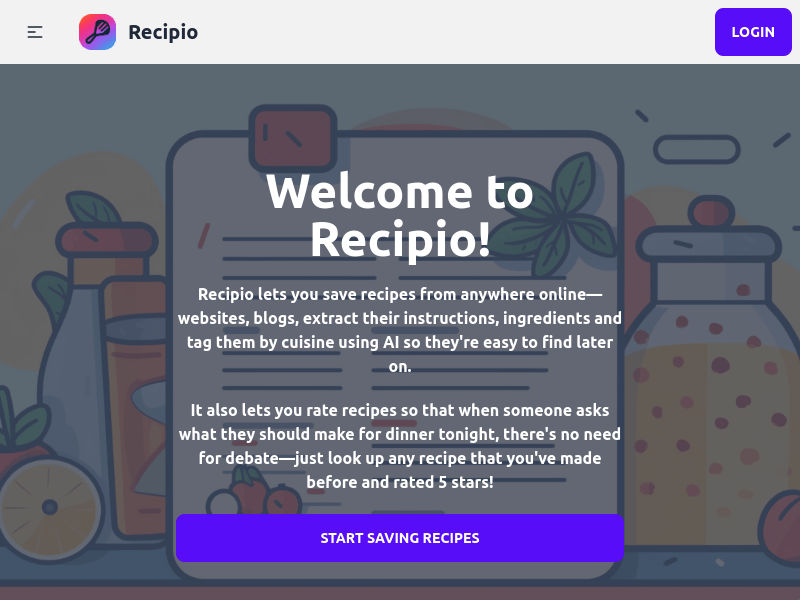Click the red lid of the right jar

point(711,212)
